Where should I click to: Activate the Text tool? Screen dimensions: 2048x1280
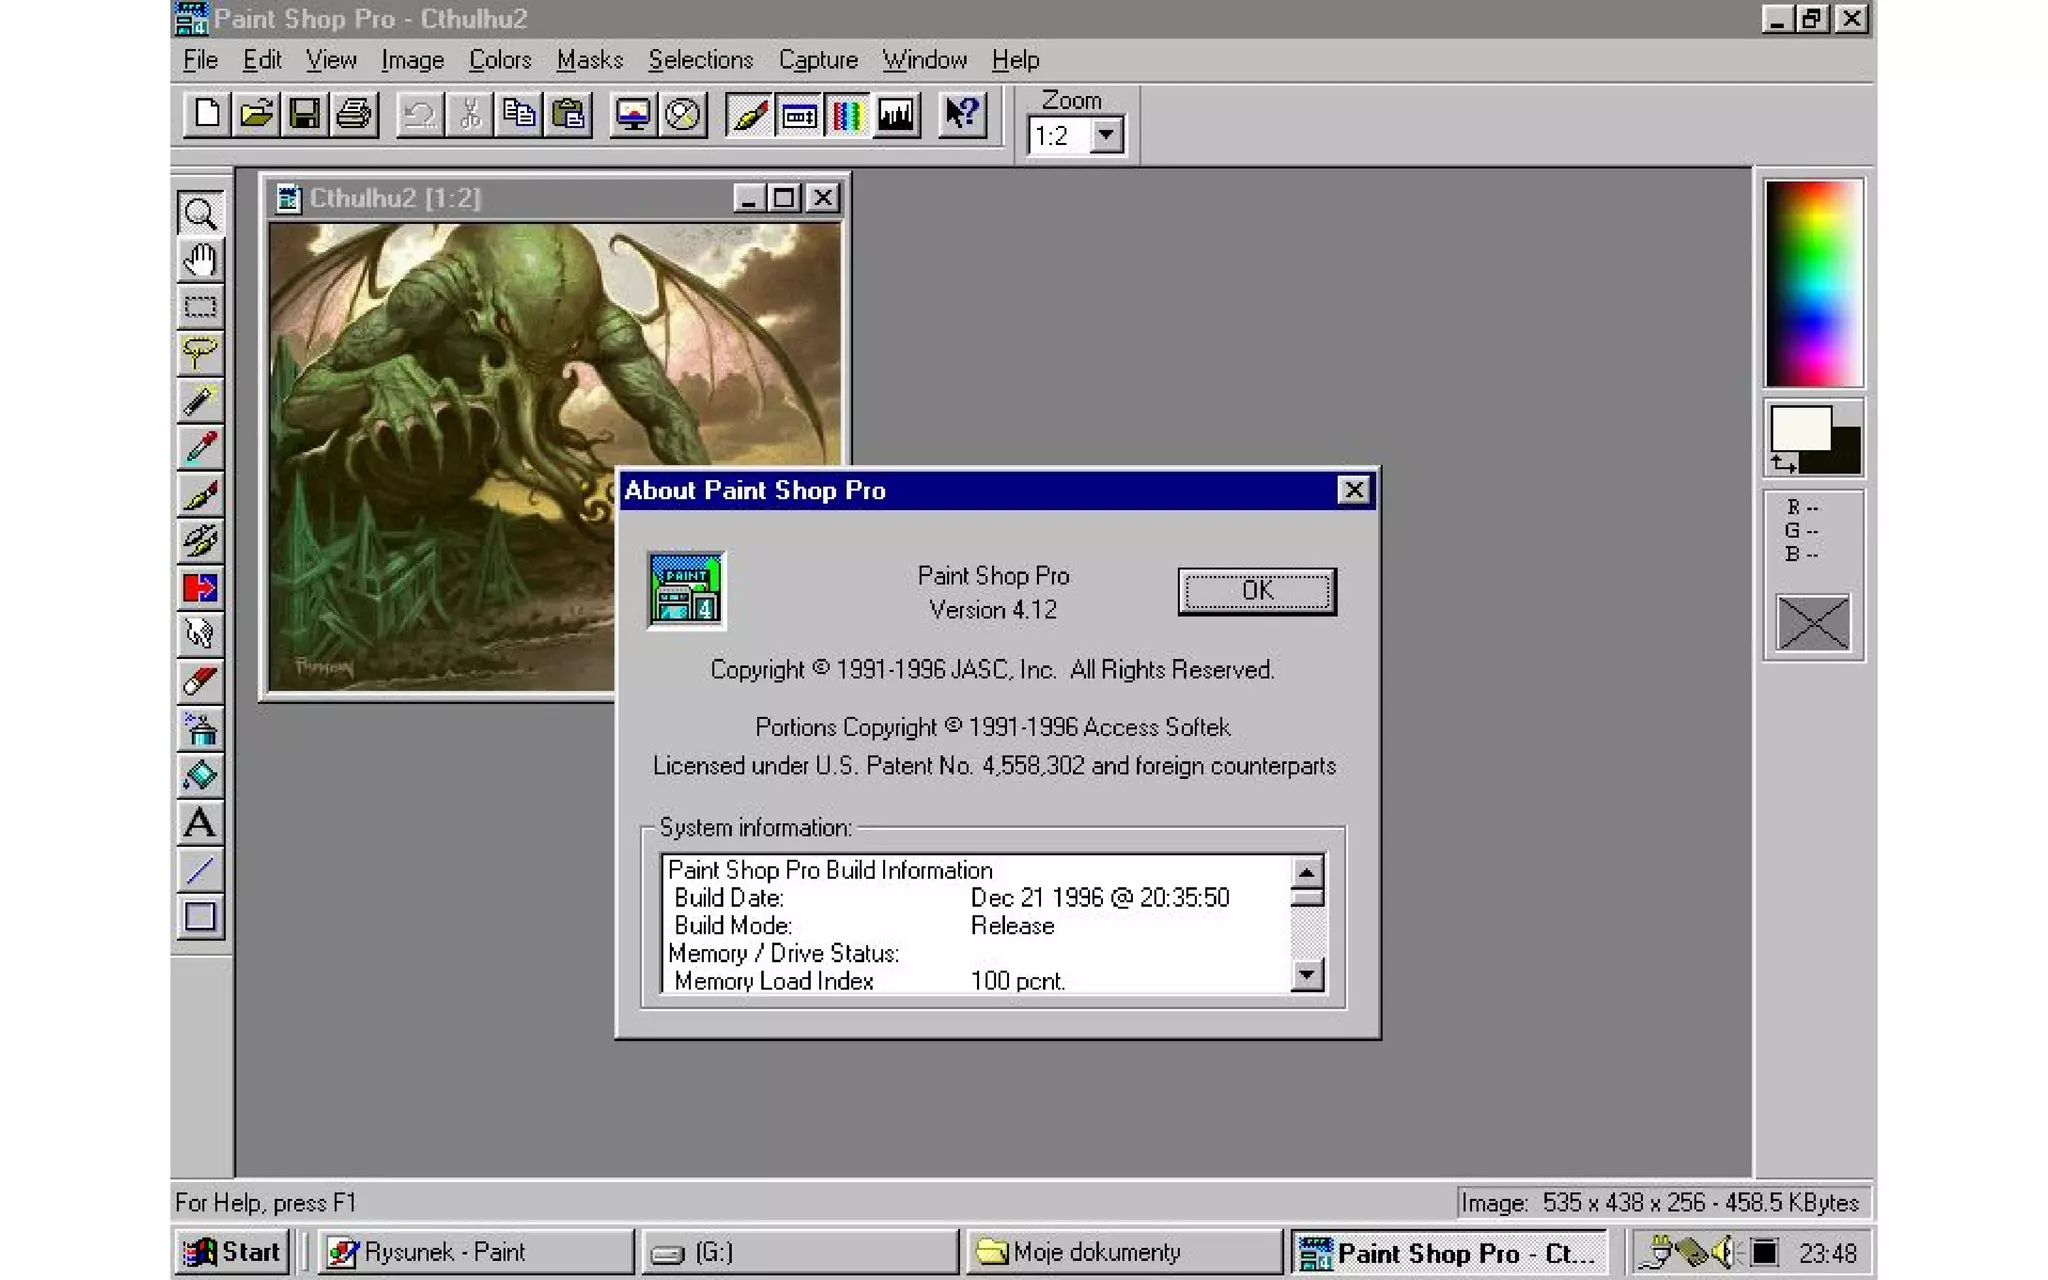[200, 823]
